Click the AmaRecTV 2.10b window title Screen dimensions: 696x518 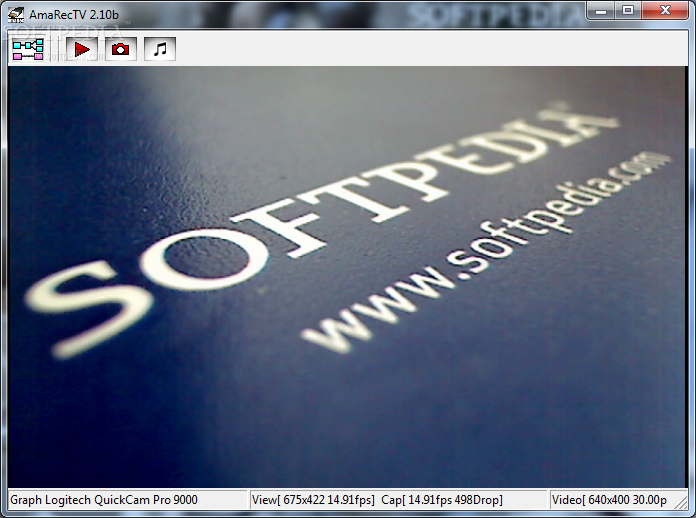click(x=74, y=15)
